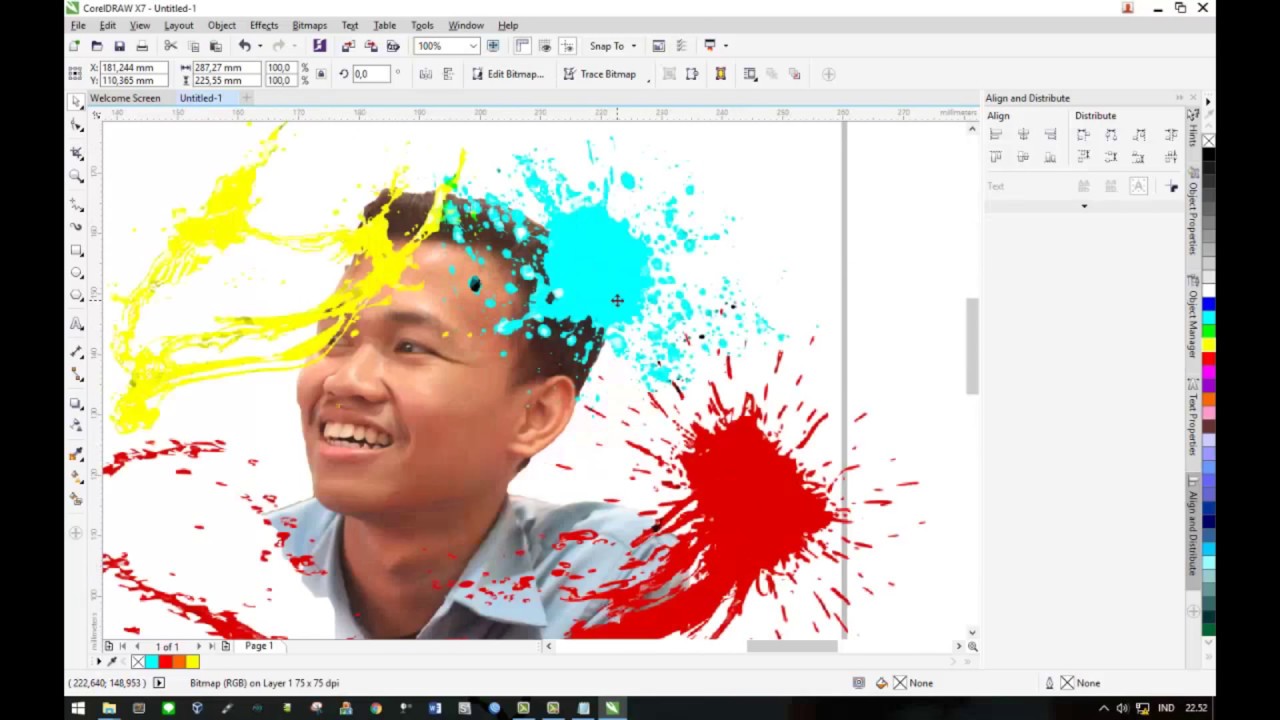Open the File menu

tap(78, 25)
